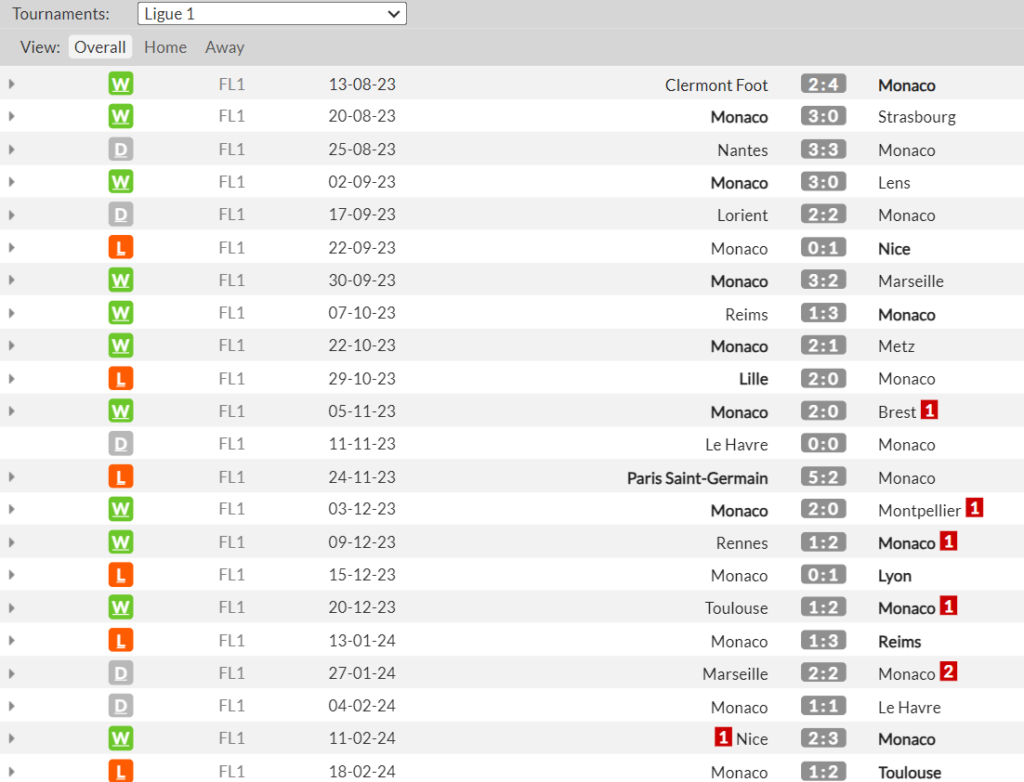Click the W icon for 11-02-24 match
The width and height of the screenshot is (1024, 782).
coord(121,738)
